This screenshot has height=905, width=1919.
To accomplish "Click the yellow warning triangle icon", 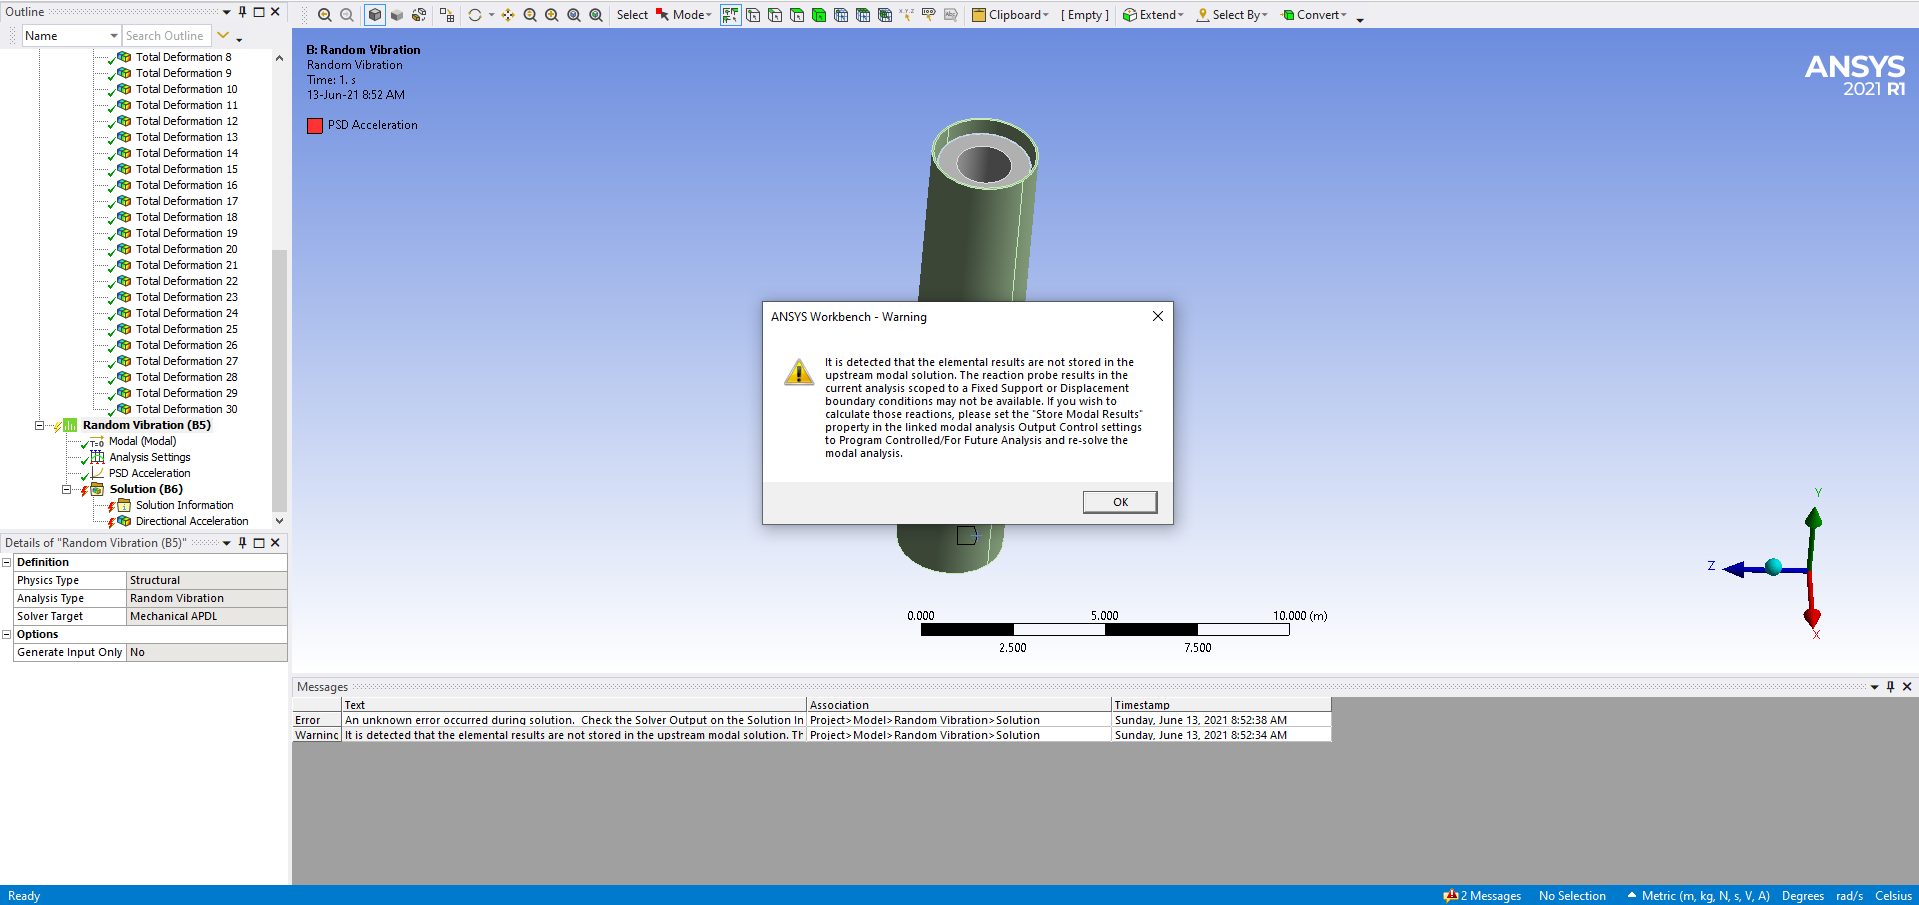I will click(798, 372).
